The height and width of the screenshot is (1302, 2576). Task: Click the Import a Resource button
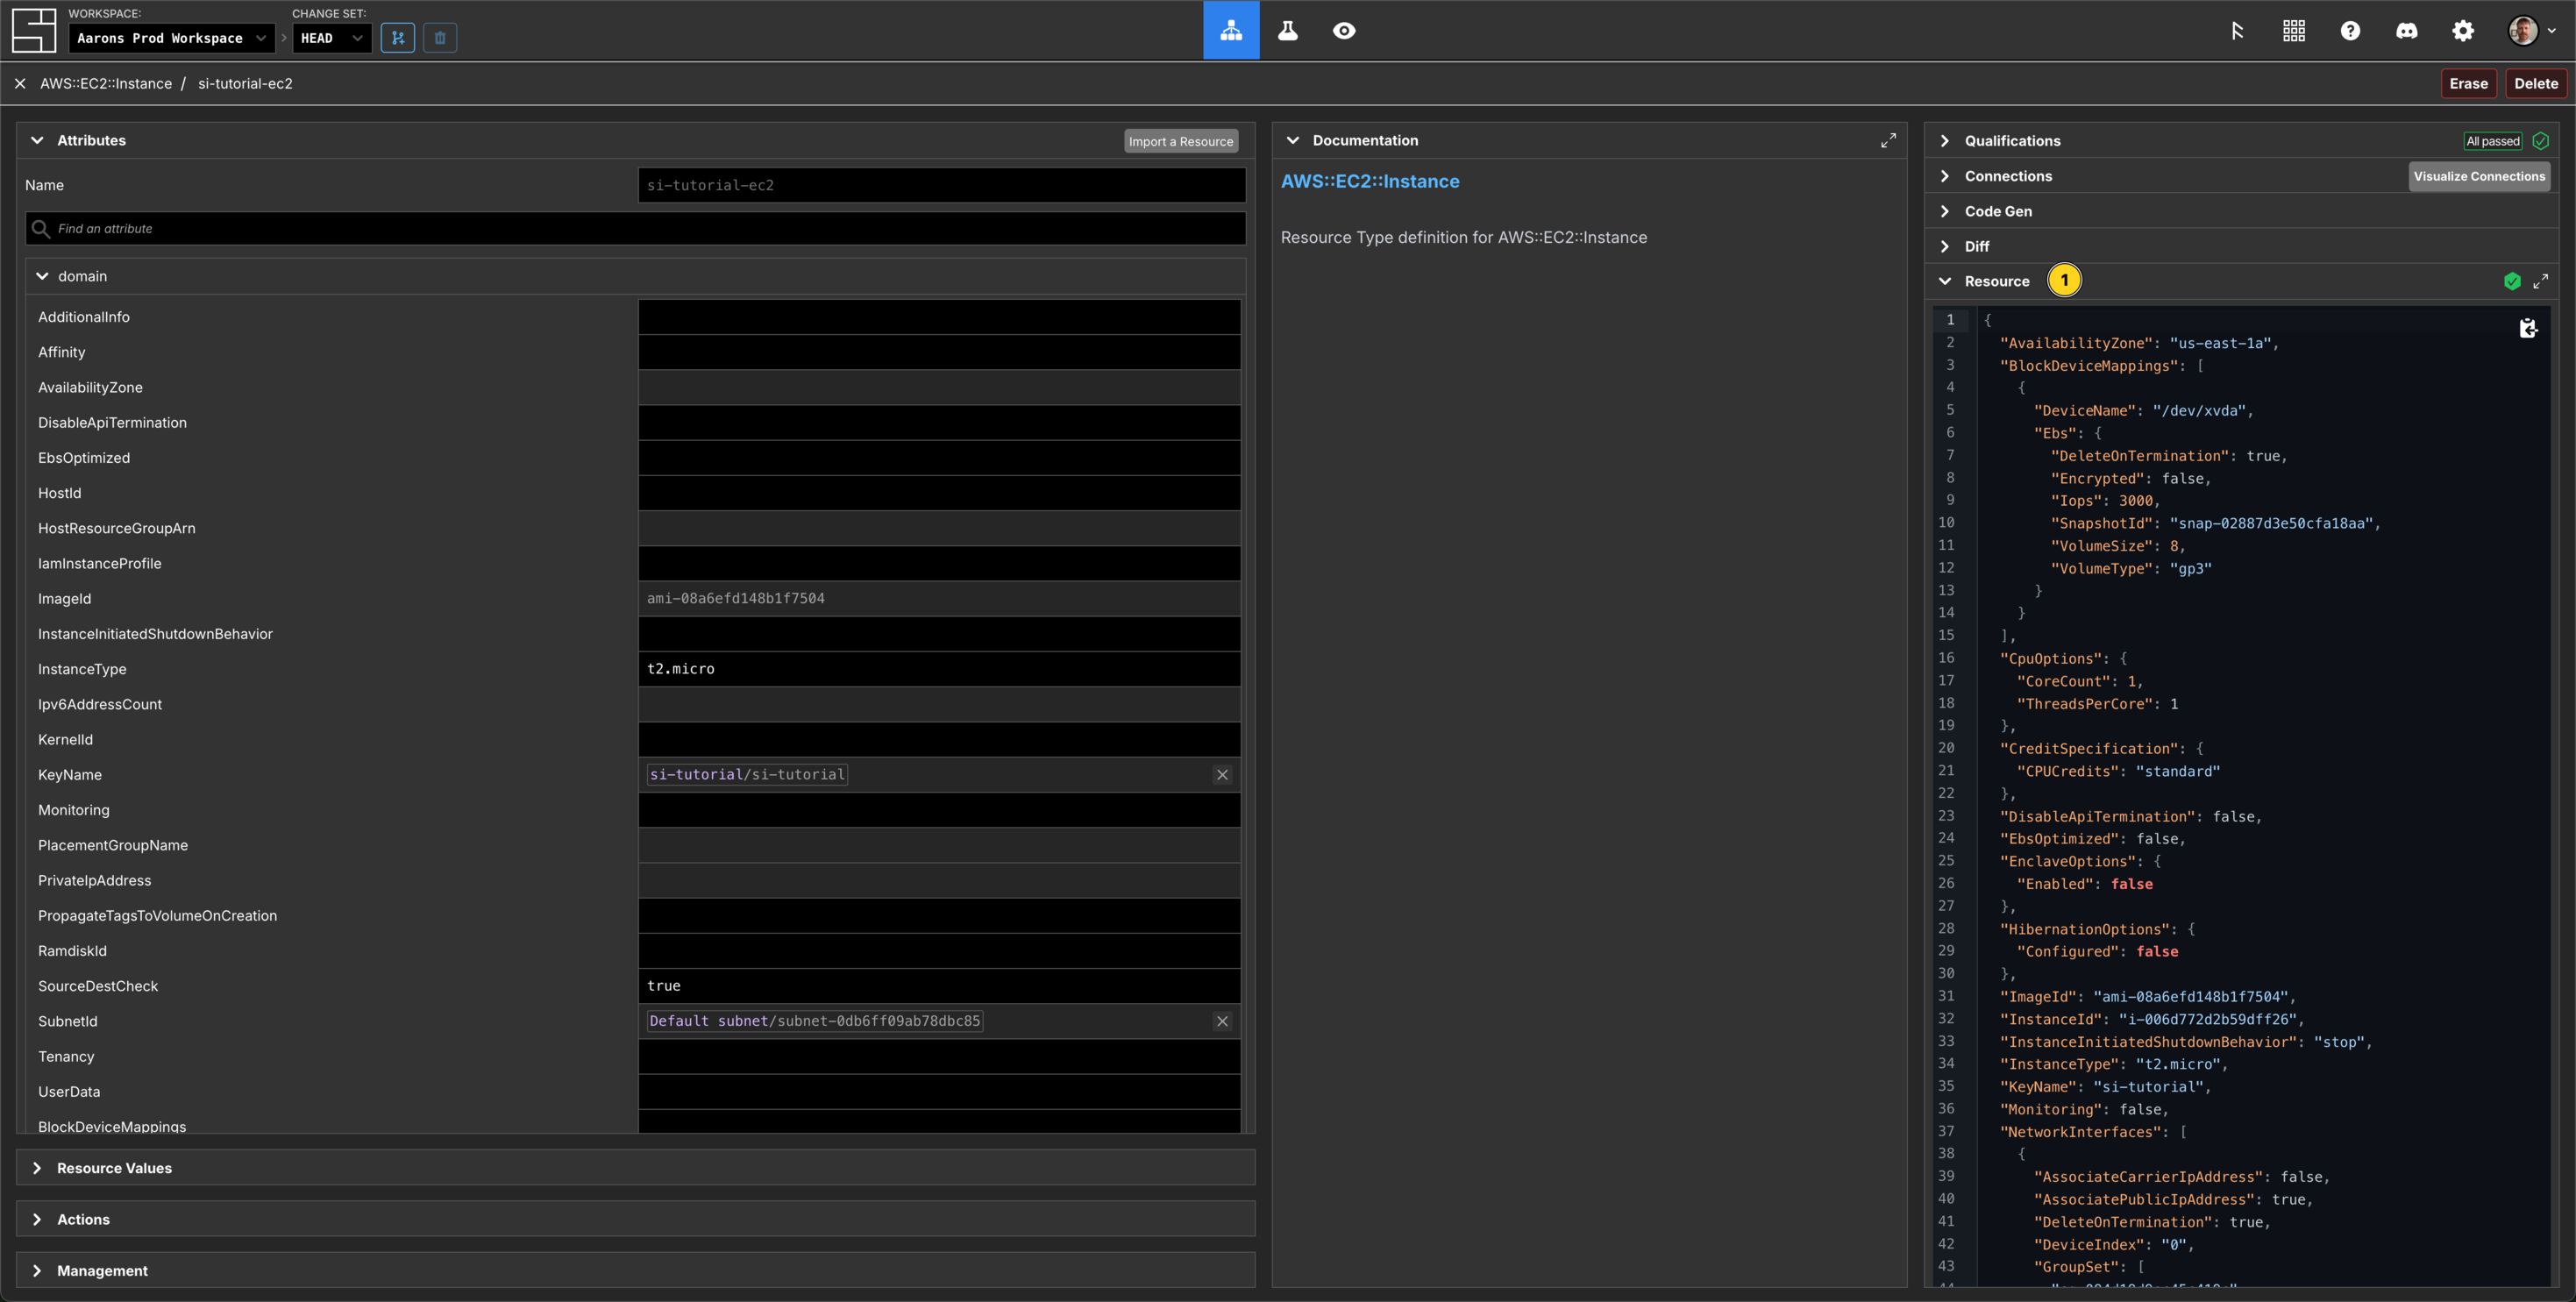1180,141
